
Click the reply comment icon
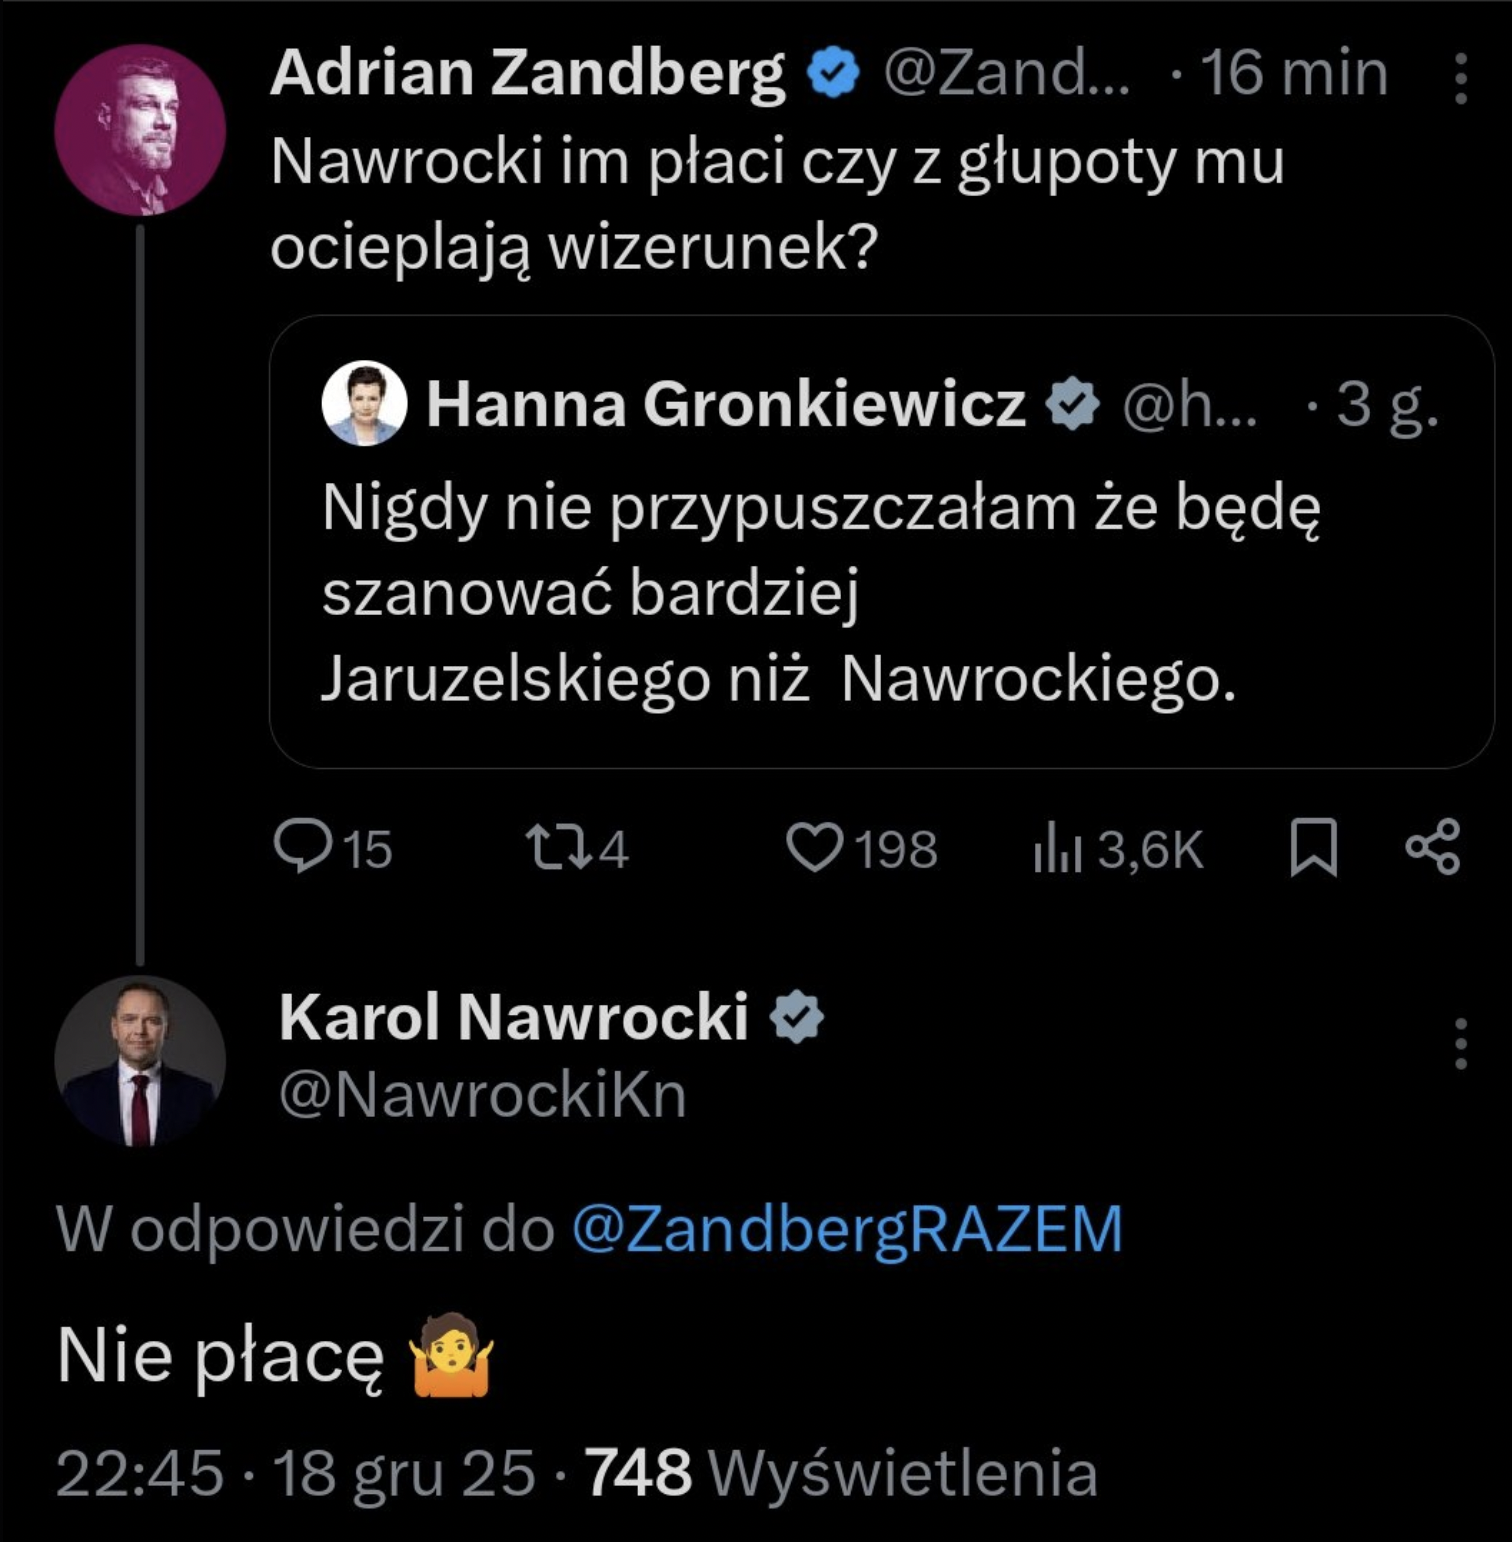303,847
